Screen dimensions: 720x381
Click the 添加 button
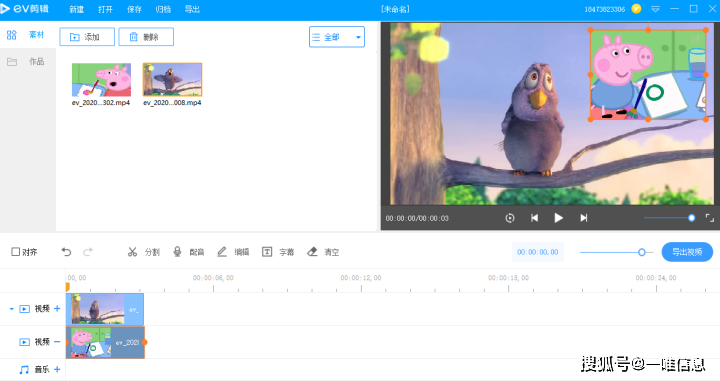(x=87, y=37)
